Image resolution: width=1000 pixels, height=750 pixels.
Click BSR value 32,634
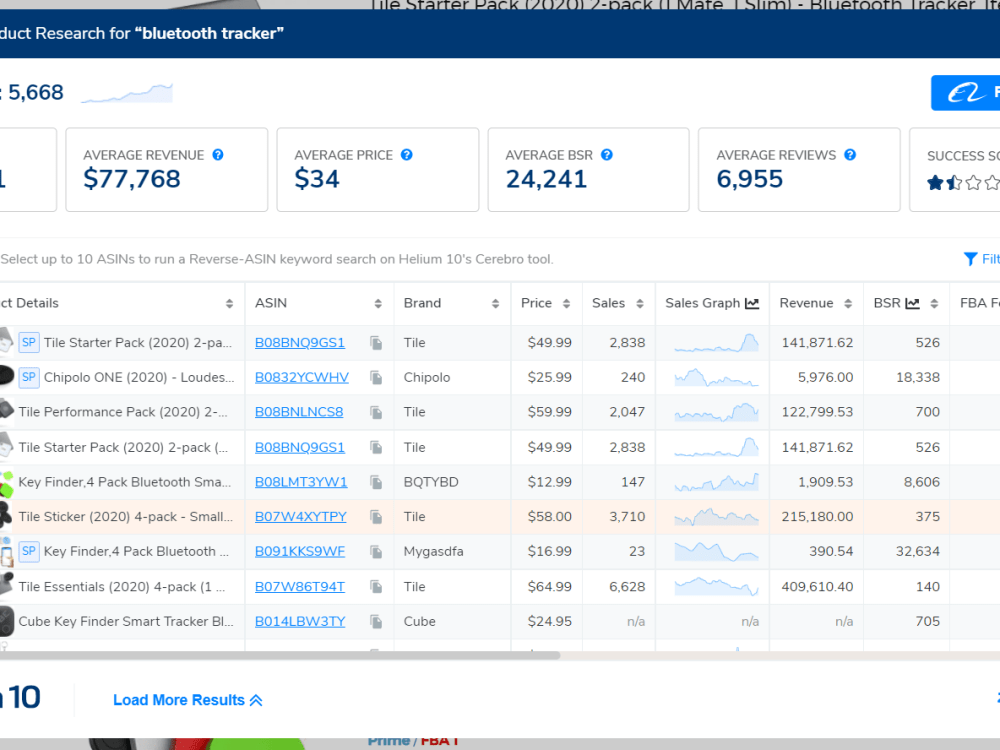click(x=918, y=551)
